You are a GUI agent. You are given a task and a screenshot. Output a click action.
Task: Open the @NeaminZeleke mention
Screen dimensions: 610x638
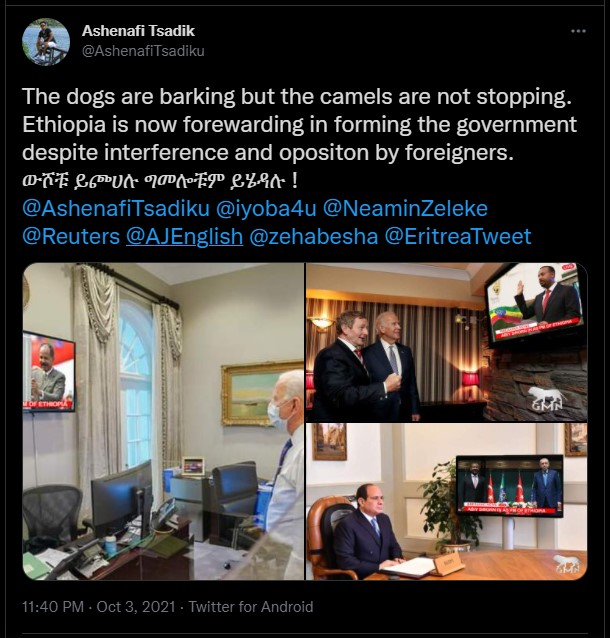pyautogui.click(x=405, y=208)
